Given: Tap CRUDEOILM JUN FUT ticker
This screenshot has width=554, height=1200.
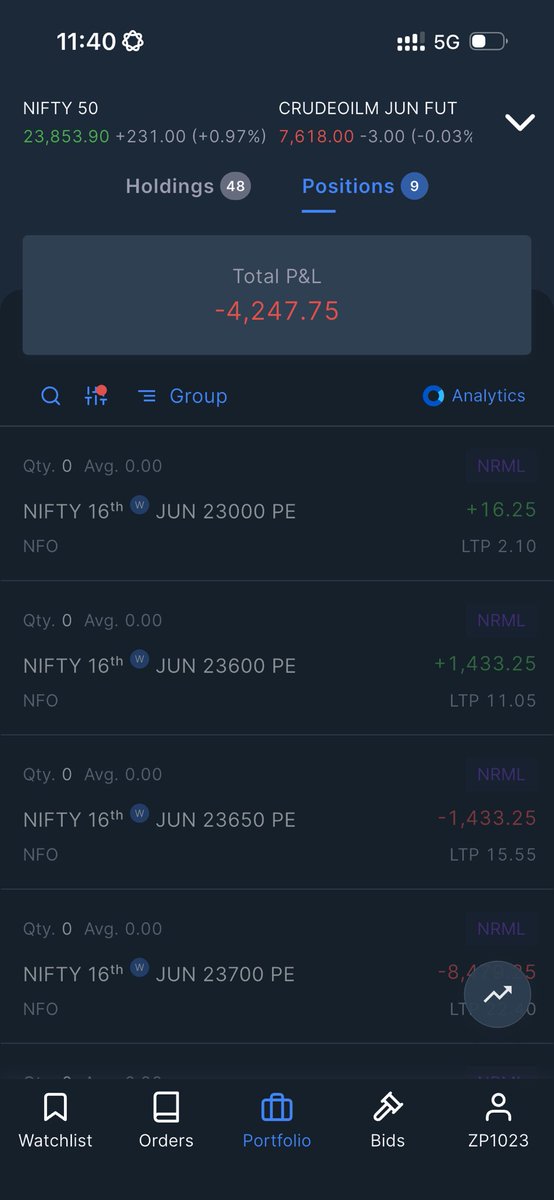Looking at the screenshot, I should tap(376, 122).
